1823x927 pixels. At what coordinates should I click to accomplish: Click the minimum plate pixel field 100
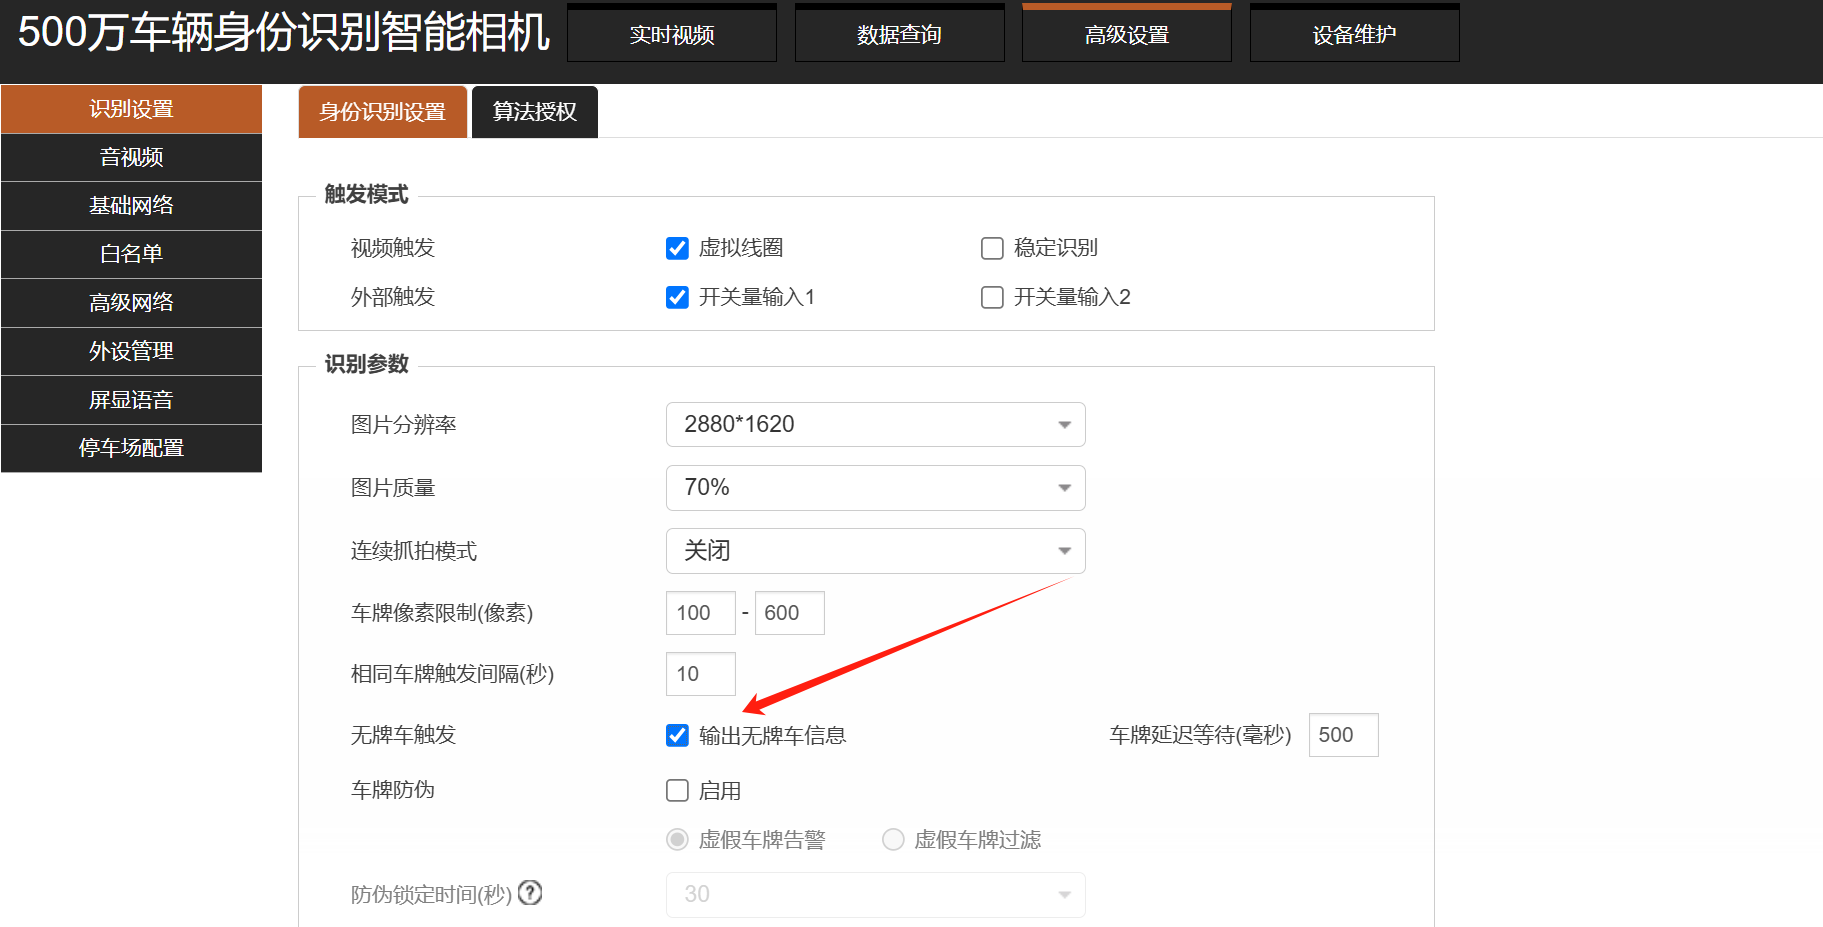tap(701, 613)
